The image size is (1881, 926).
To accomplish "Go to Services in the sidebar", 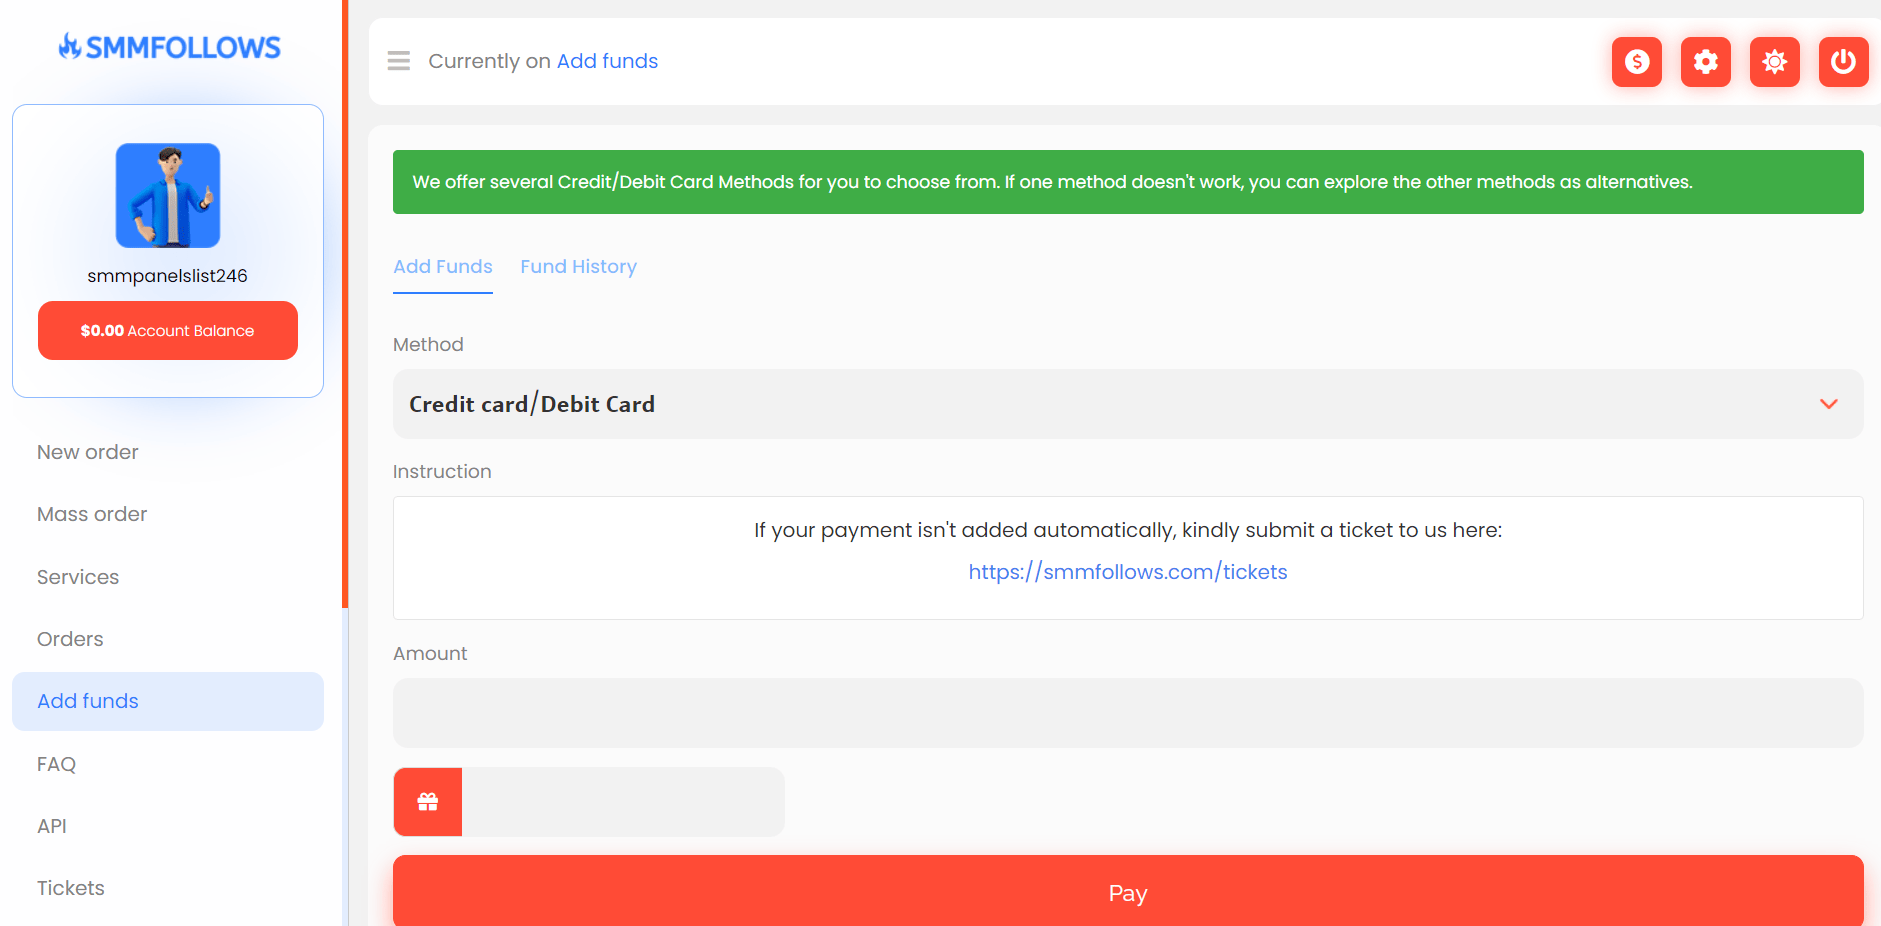I will pyautogui.click(x=78, y=577).
